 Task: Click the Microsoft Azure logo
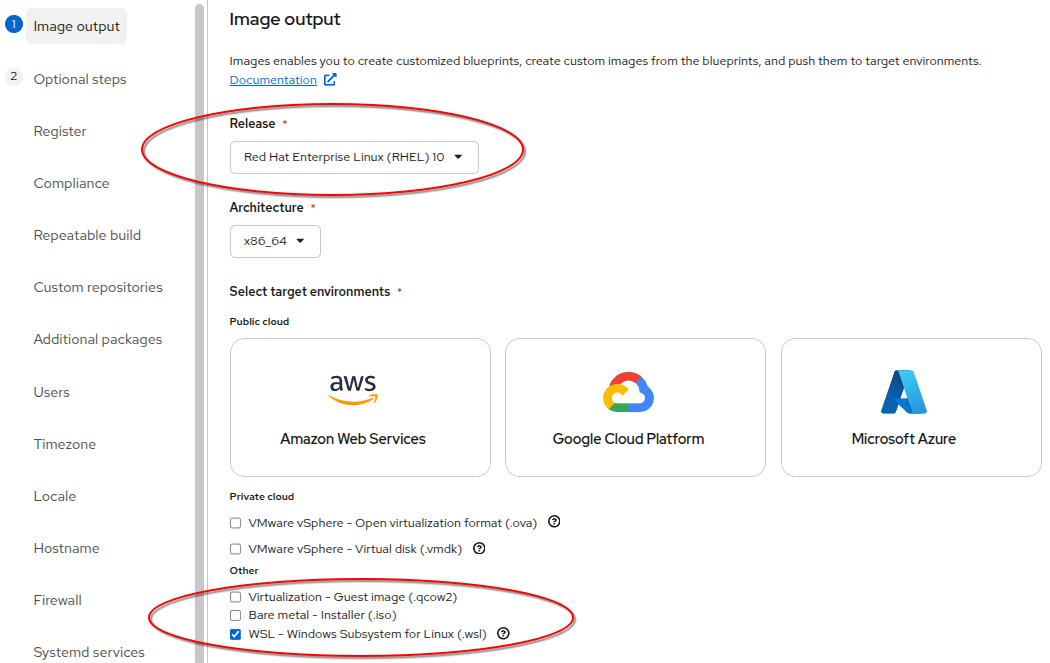(x=903, y=392)
